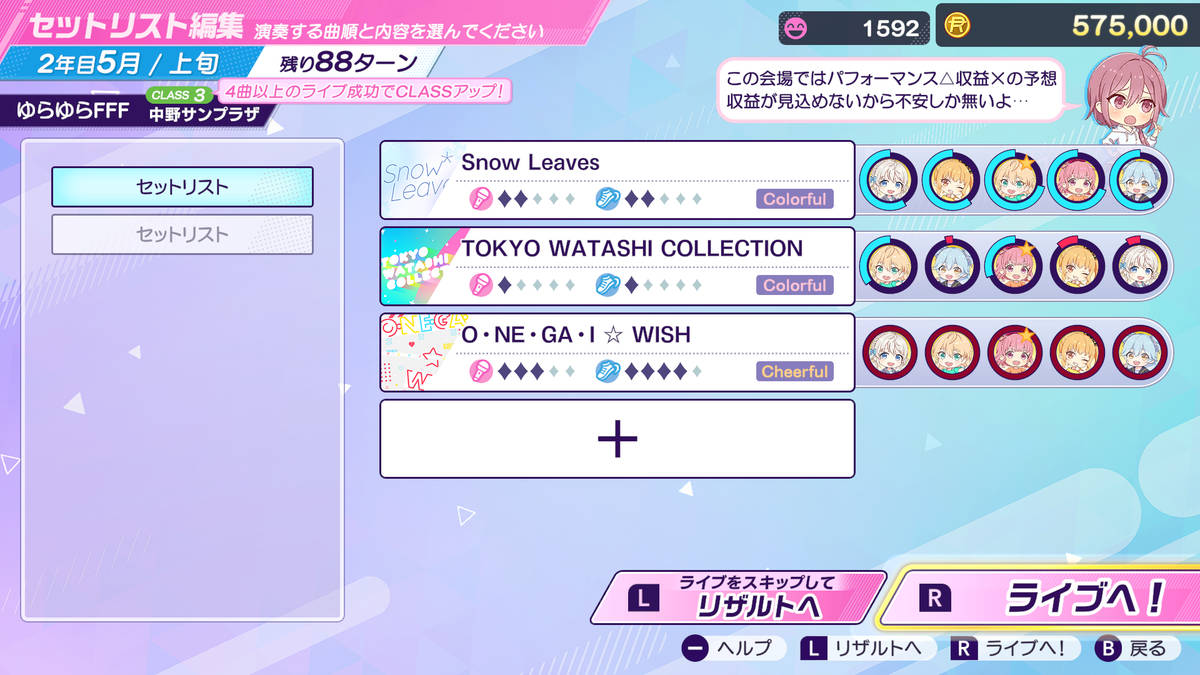
Task: Select star-marked center idol in Snow Leaves row
Action: tap(1013, 180)
